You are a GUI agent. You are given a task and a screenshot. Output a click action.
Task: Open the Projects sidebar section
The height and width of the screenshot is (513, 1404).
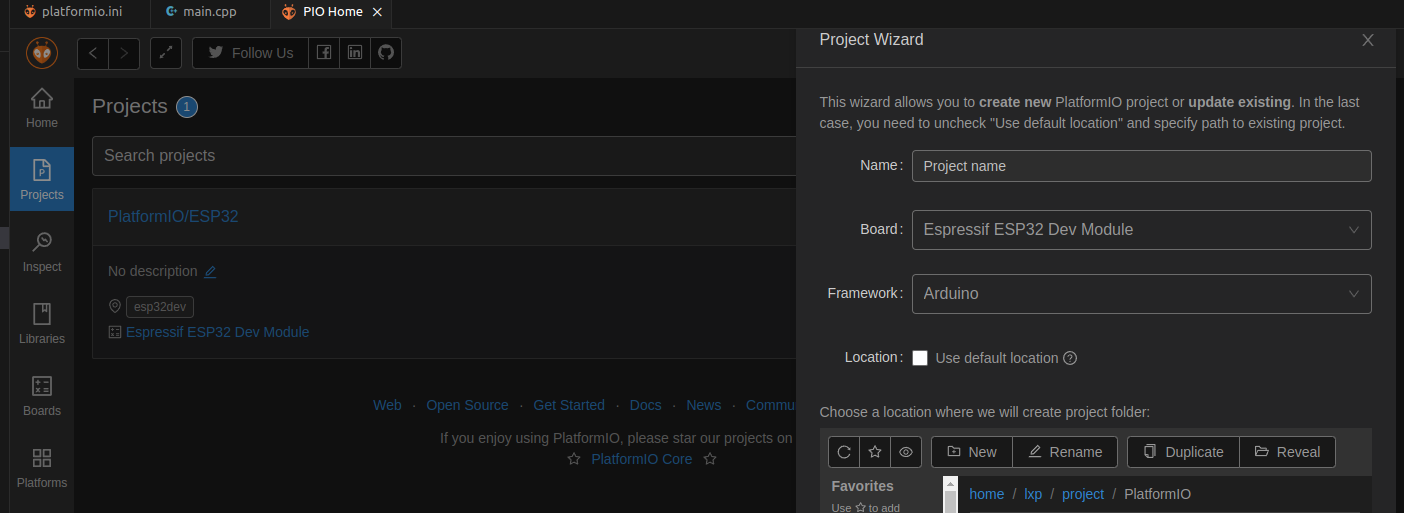coord(41,179)
